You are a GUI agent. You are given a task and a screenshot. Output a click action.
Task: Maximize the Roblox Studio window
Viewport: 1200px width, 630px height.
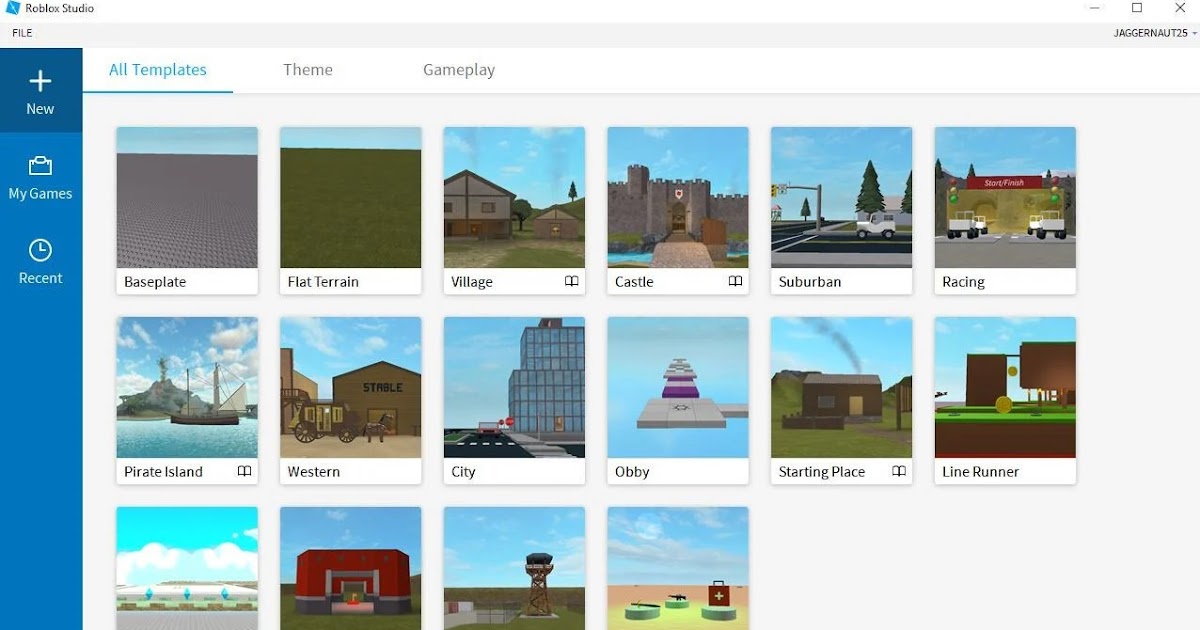[x=1137, y=8]
